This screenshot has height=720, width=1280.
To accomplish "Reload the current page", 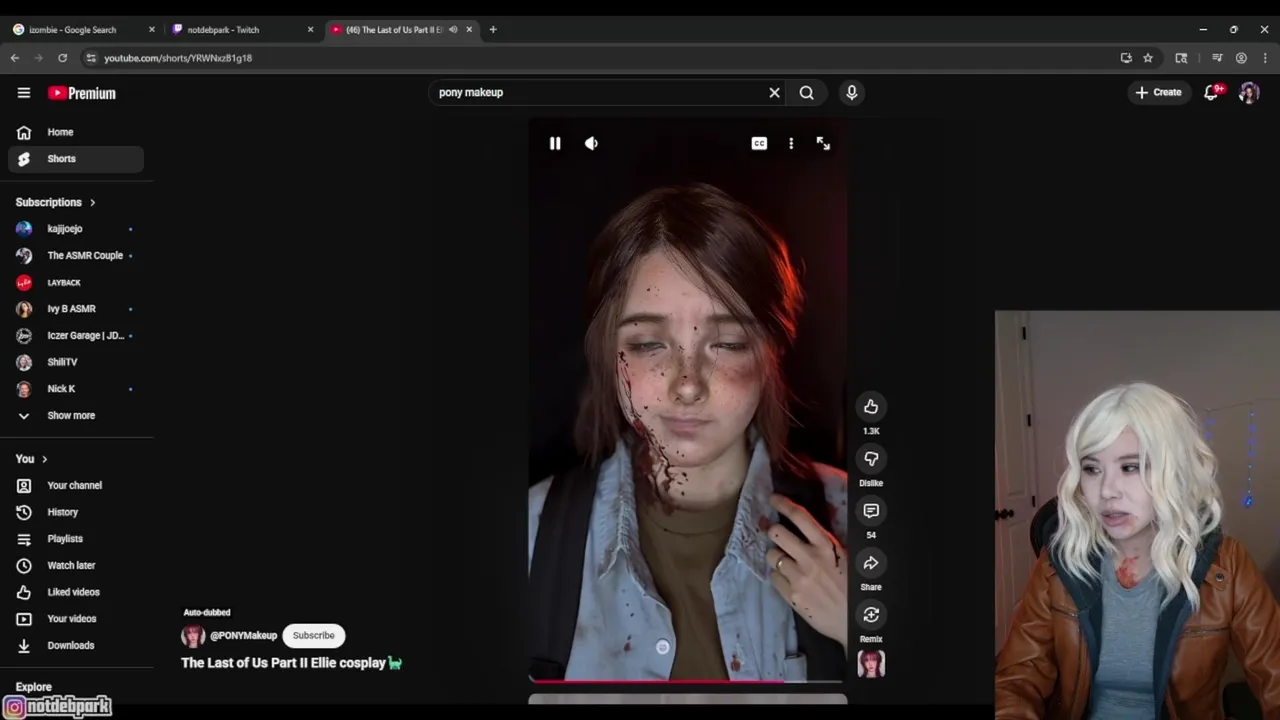I will coord(63,58).
